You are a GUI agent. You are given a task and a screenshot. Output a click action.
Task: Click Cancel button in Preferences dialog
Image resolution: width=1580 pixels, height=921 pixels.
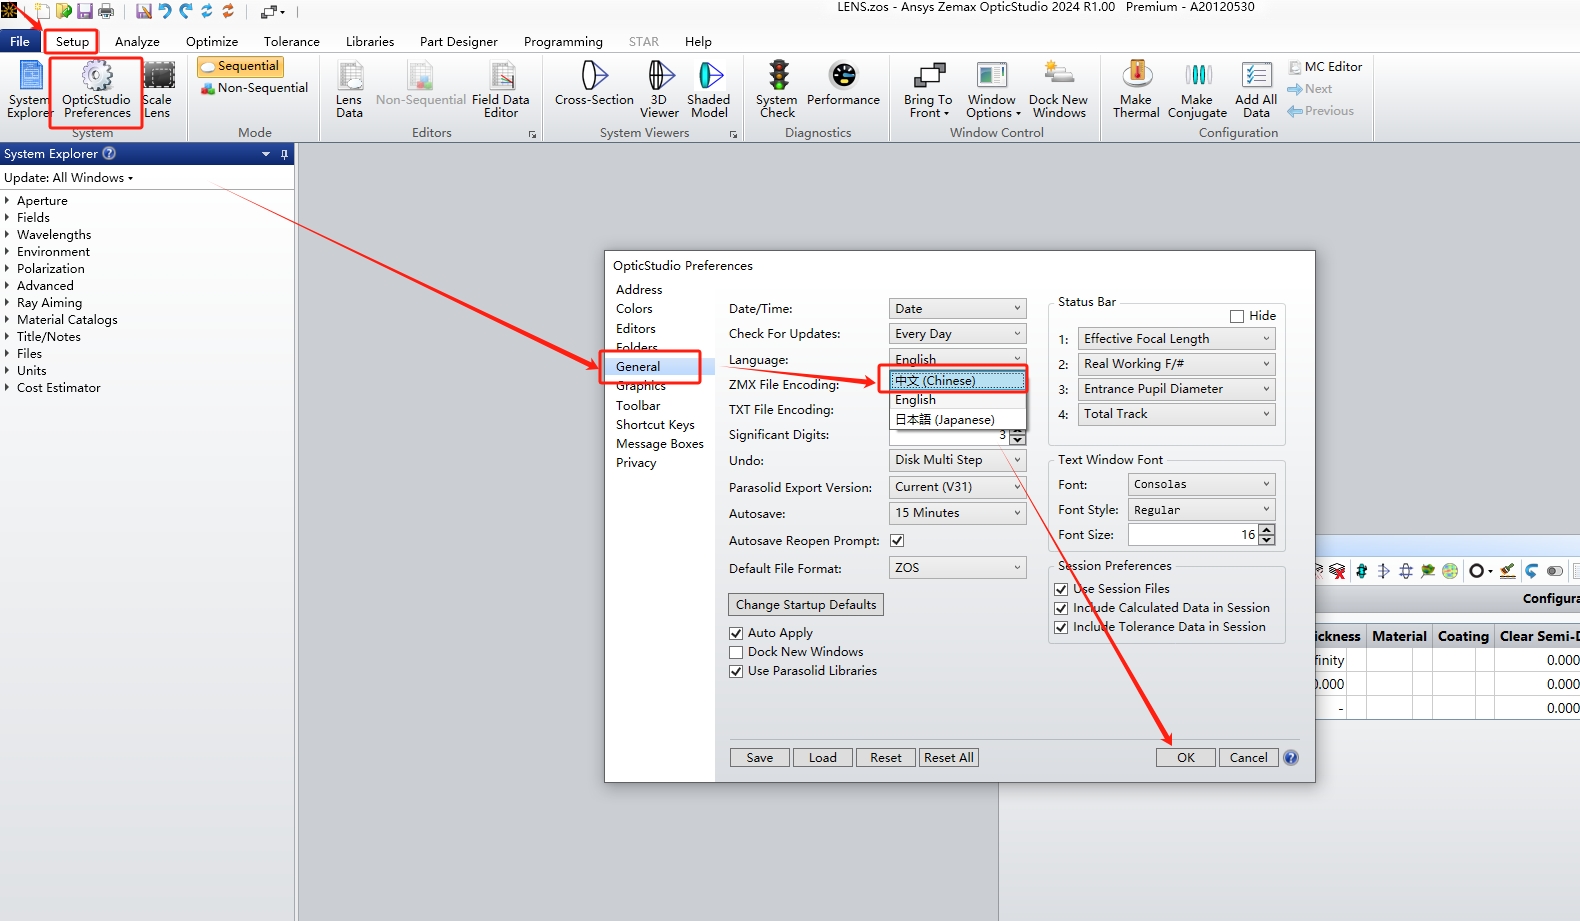coord(1248,758)
